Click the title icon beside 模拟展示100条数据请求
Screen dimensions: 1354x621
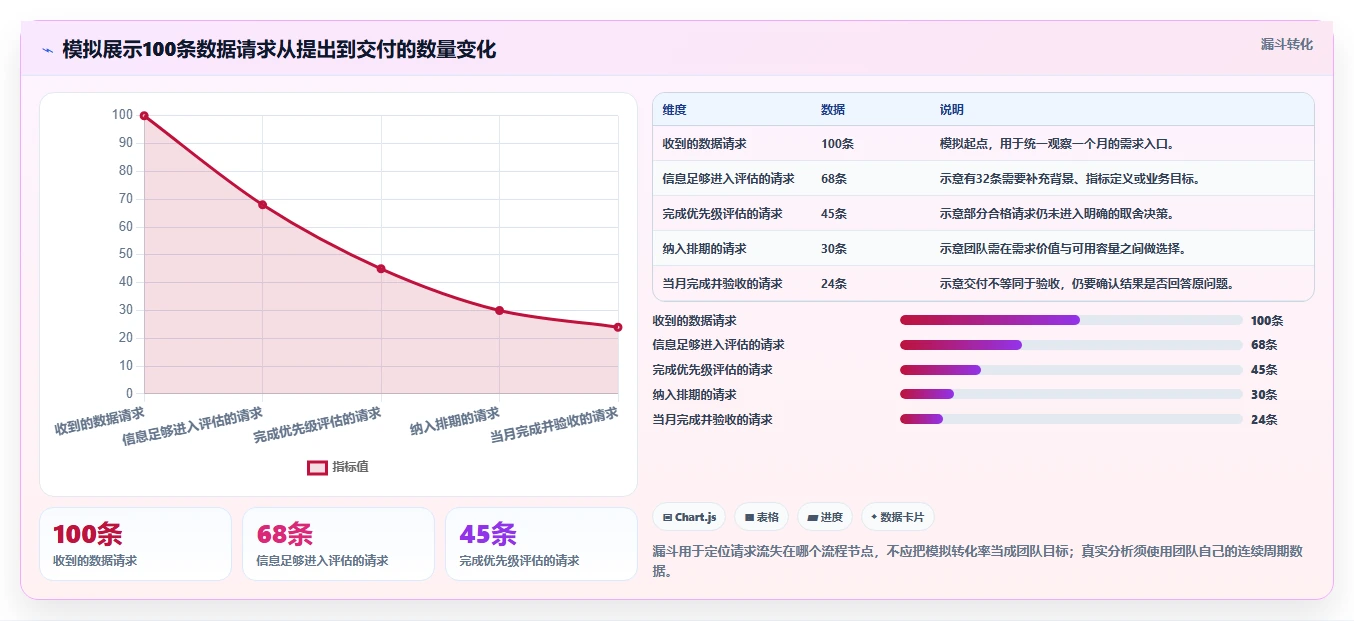coord(47,50)
